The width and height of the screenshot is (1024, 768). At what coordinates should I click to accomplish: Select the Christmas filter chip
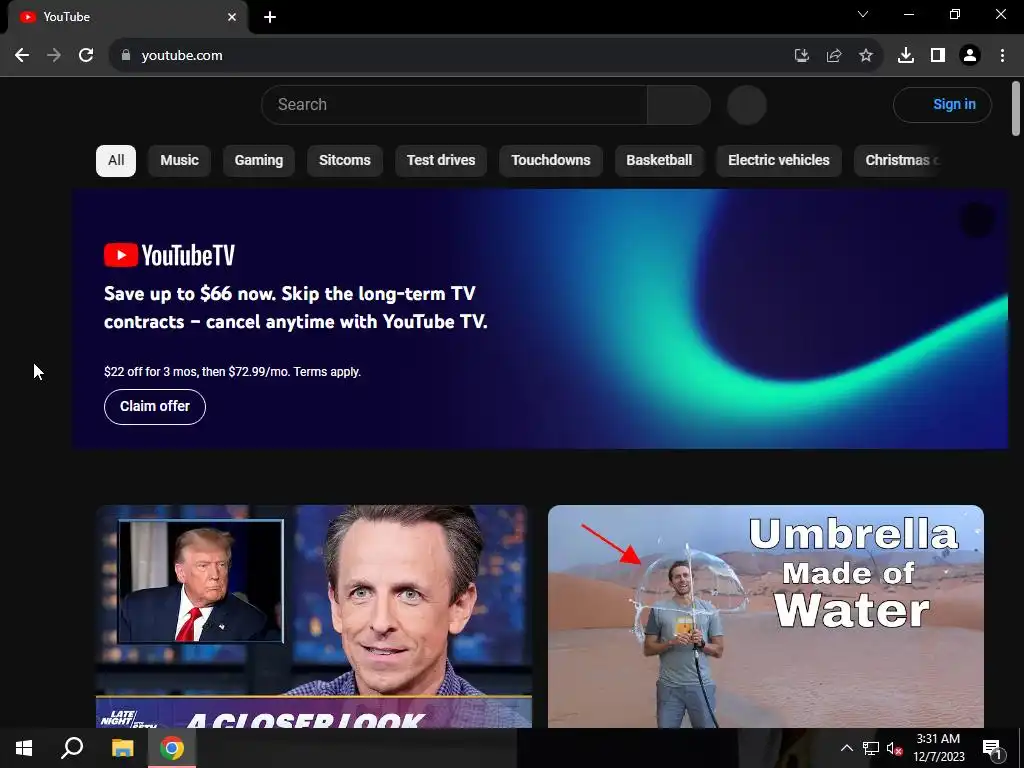[x=899, y=161]
